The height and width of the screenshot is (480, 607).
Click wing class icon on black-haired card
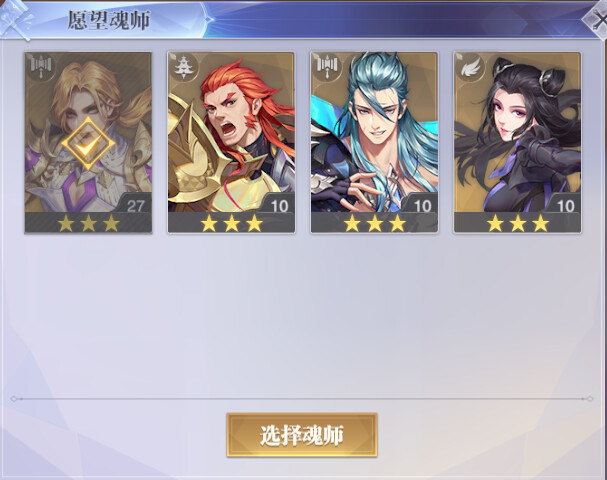pos(470,67)
